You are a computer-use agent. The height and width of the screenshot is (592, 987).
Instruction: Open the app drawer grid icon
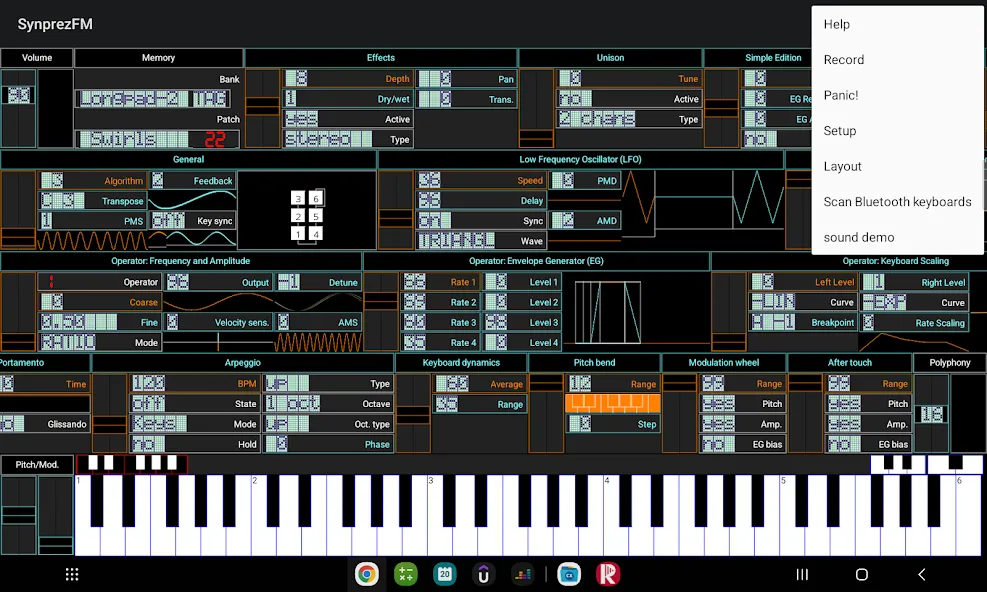pyautogui.click(x=72, y=574)
